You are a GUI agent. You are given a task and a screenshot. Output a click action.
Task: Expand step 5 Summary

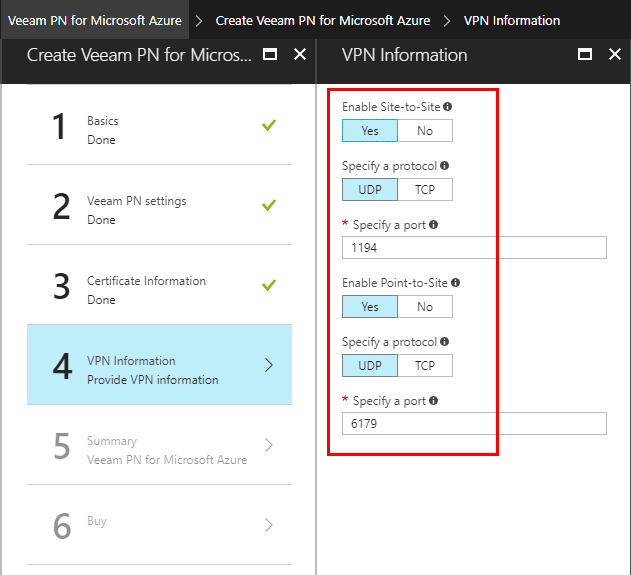point(160,445)
